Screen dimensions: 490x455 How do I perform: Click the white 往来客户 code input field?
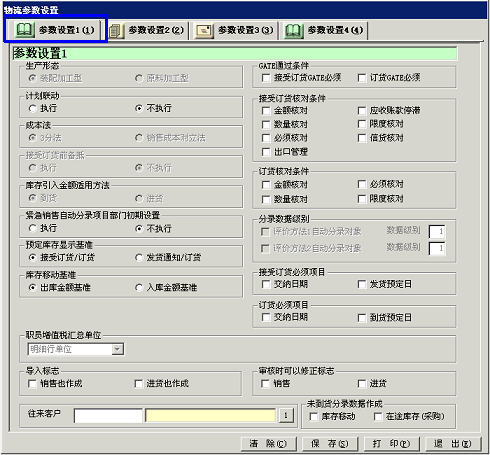108,416
